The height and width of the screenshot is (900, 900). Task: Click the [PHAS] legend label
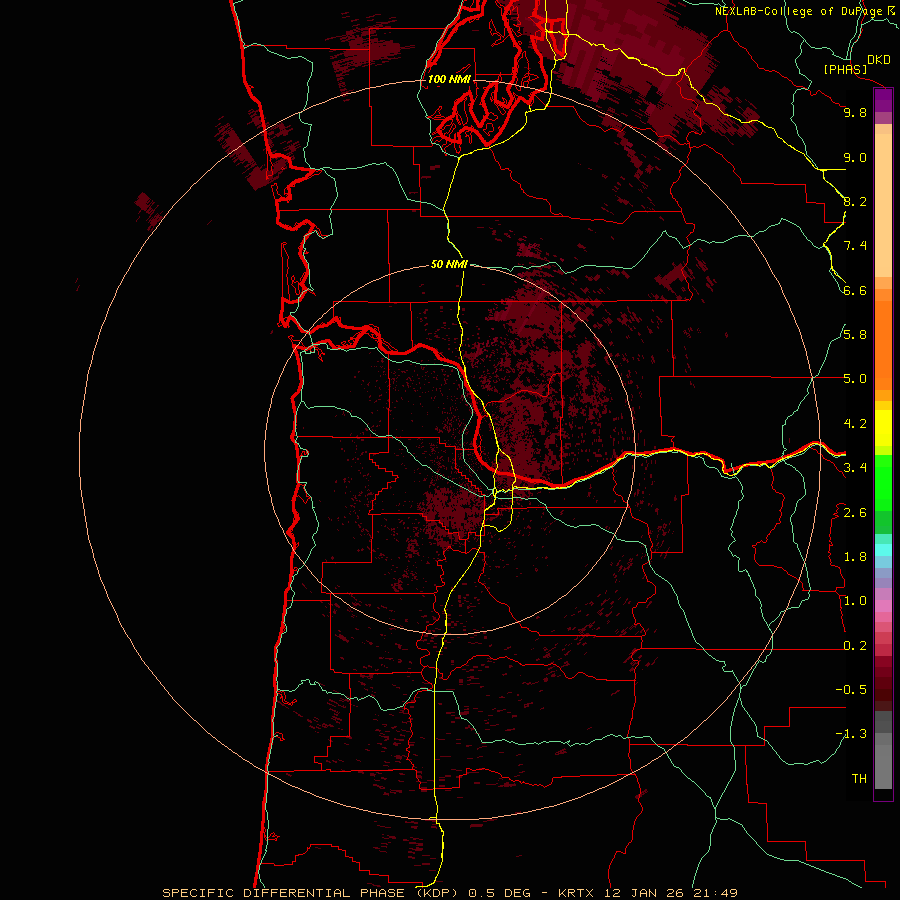(x=845, y=69)
